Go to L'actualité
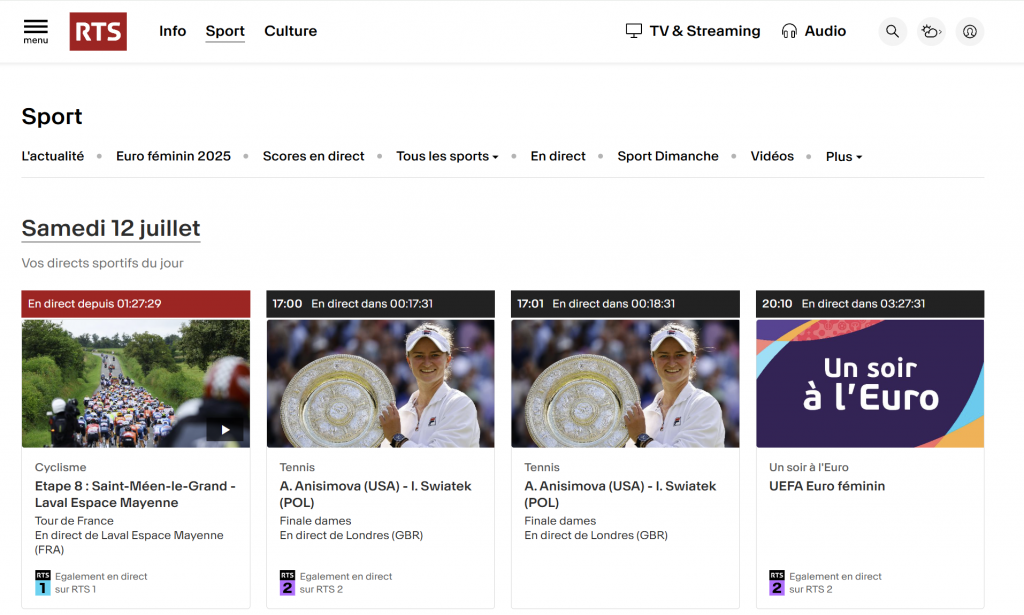1024x615 pixels. pyautogui.click(x=53, y=156)
